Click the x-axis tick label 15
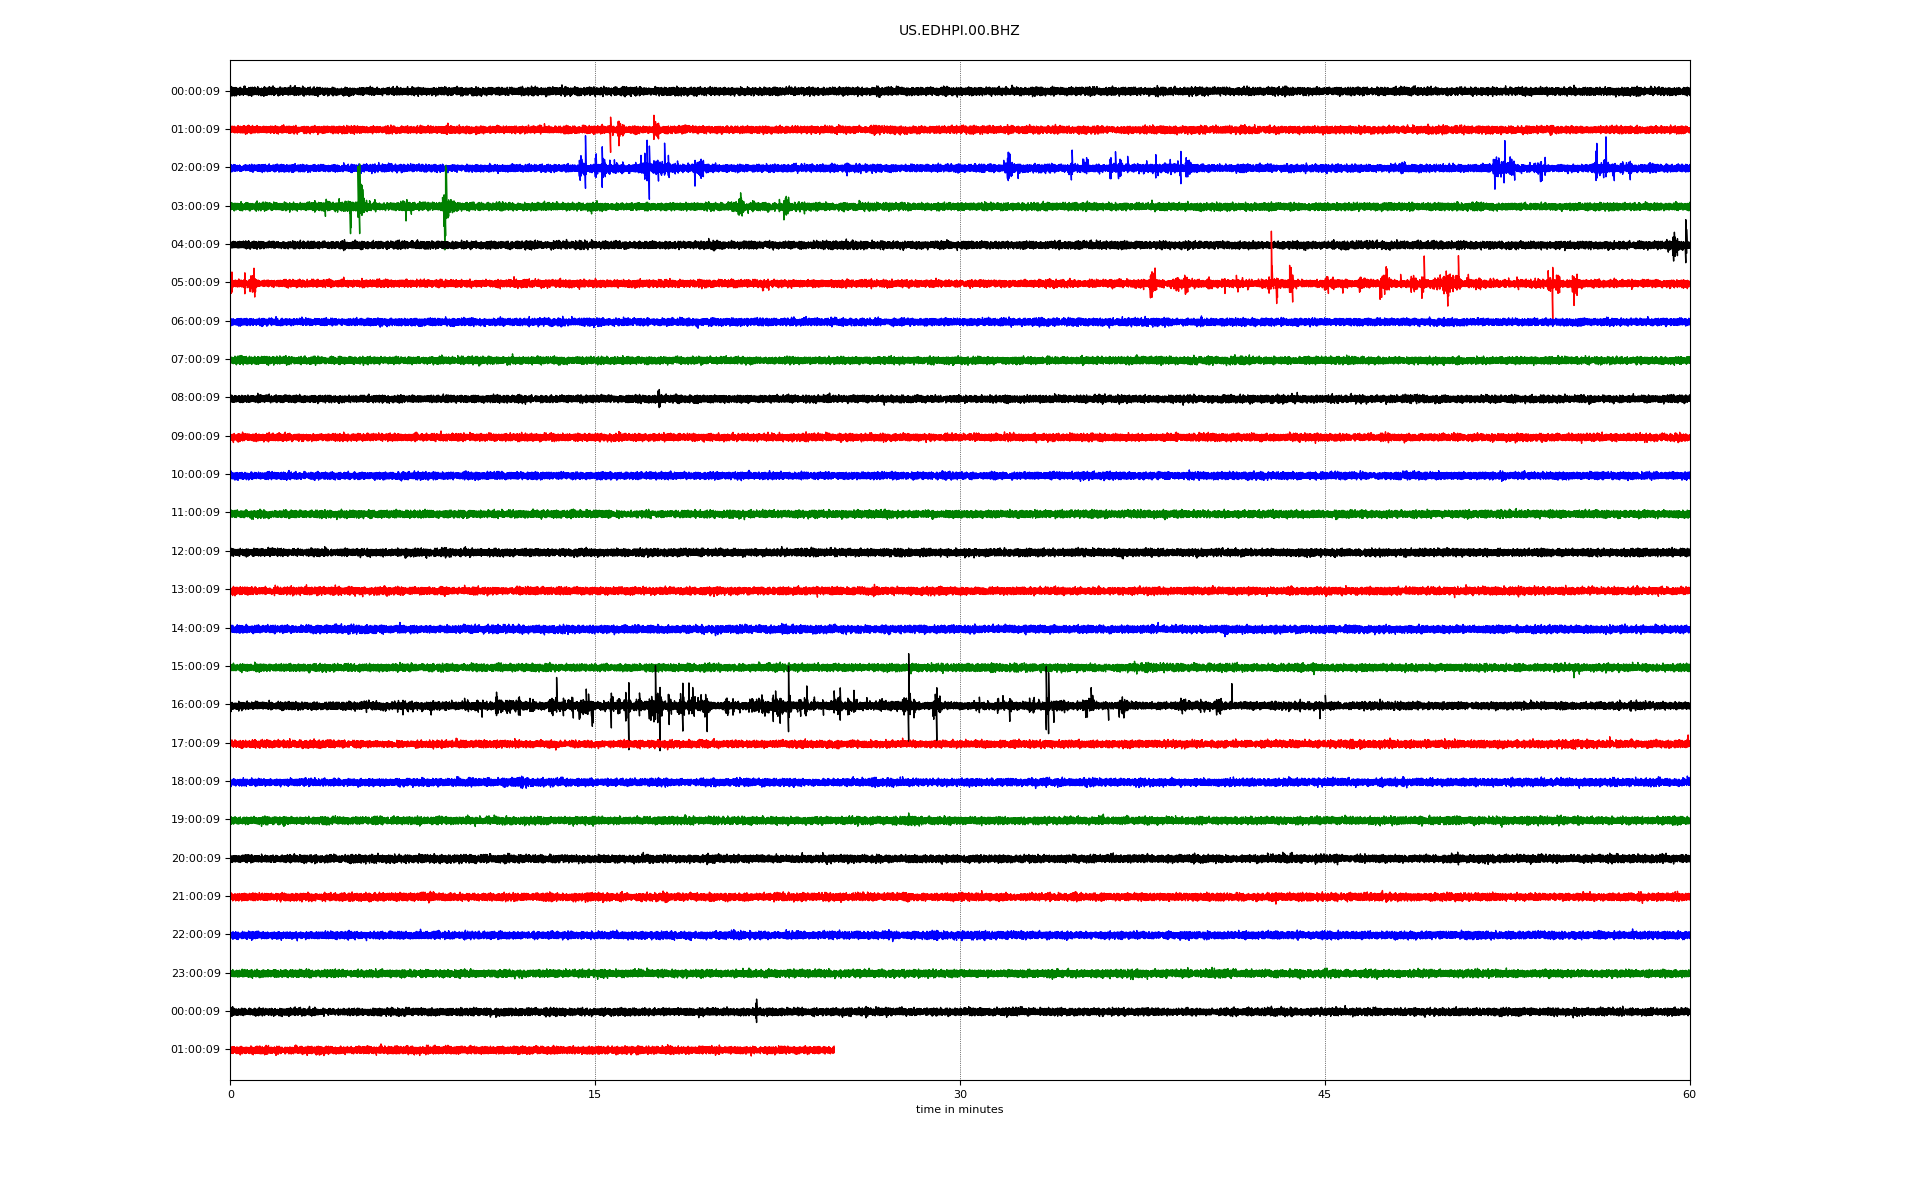Viewport: 1920px width, 1200px height. (595, 1094)
